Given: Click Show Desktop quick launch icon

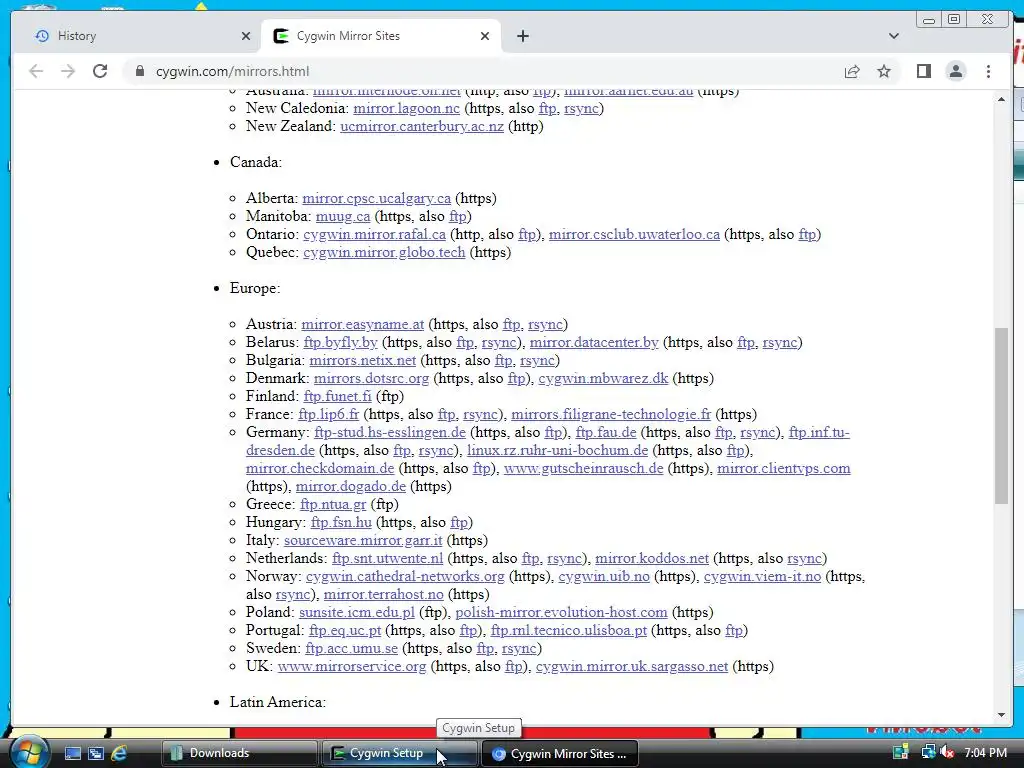Looking at the screenshot, I should pyautogui.click(x=72, y=753).
